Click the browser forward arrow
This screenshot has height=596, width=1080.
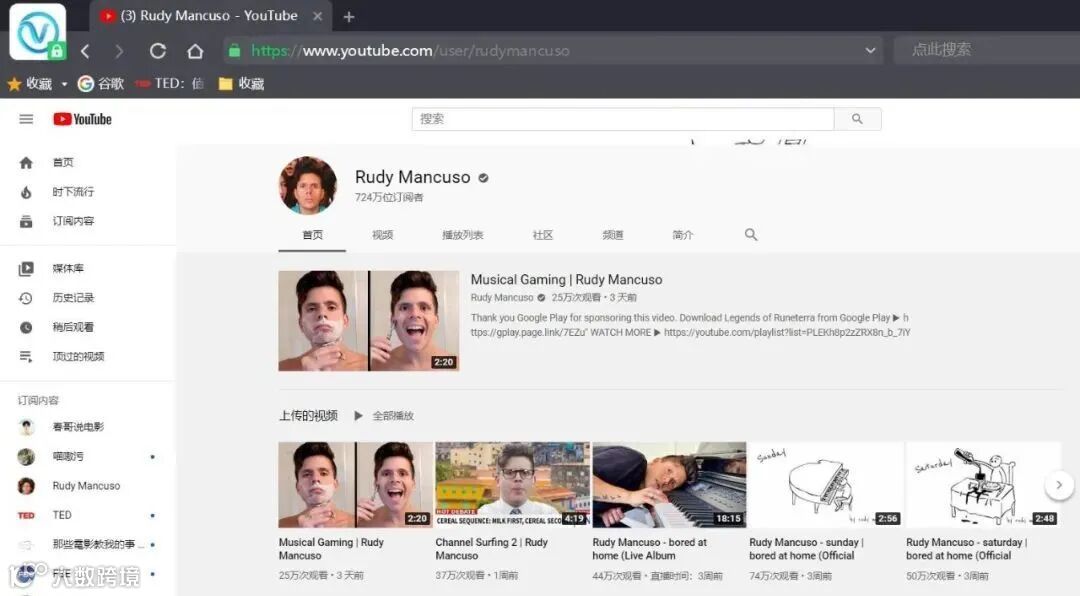(x=119, y=51)
